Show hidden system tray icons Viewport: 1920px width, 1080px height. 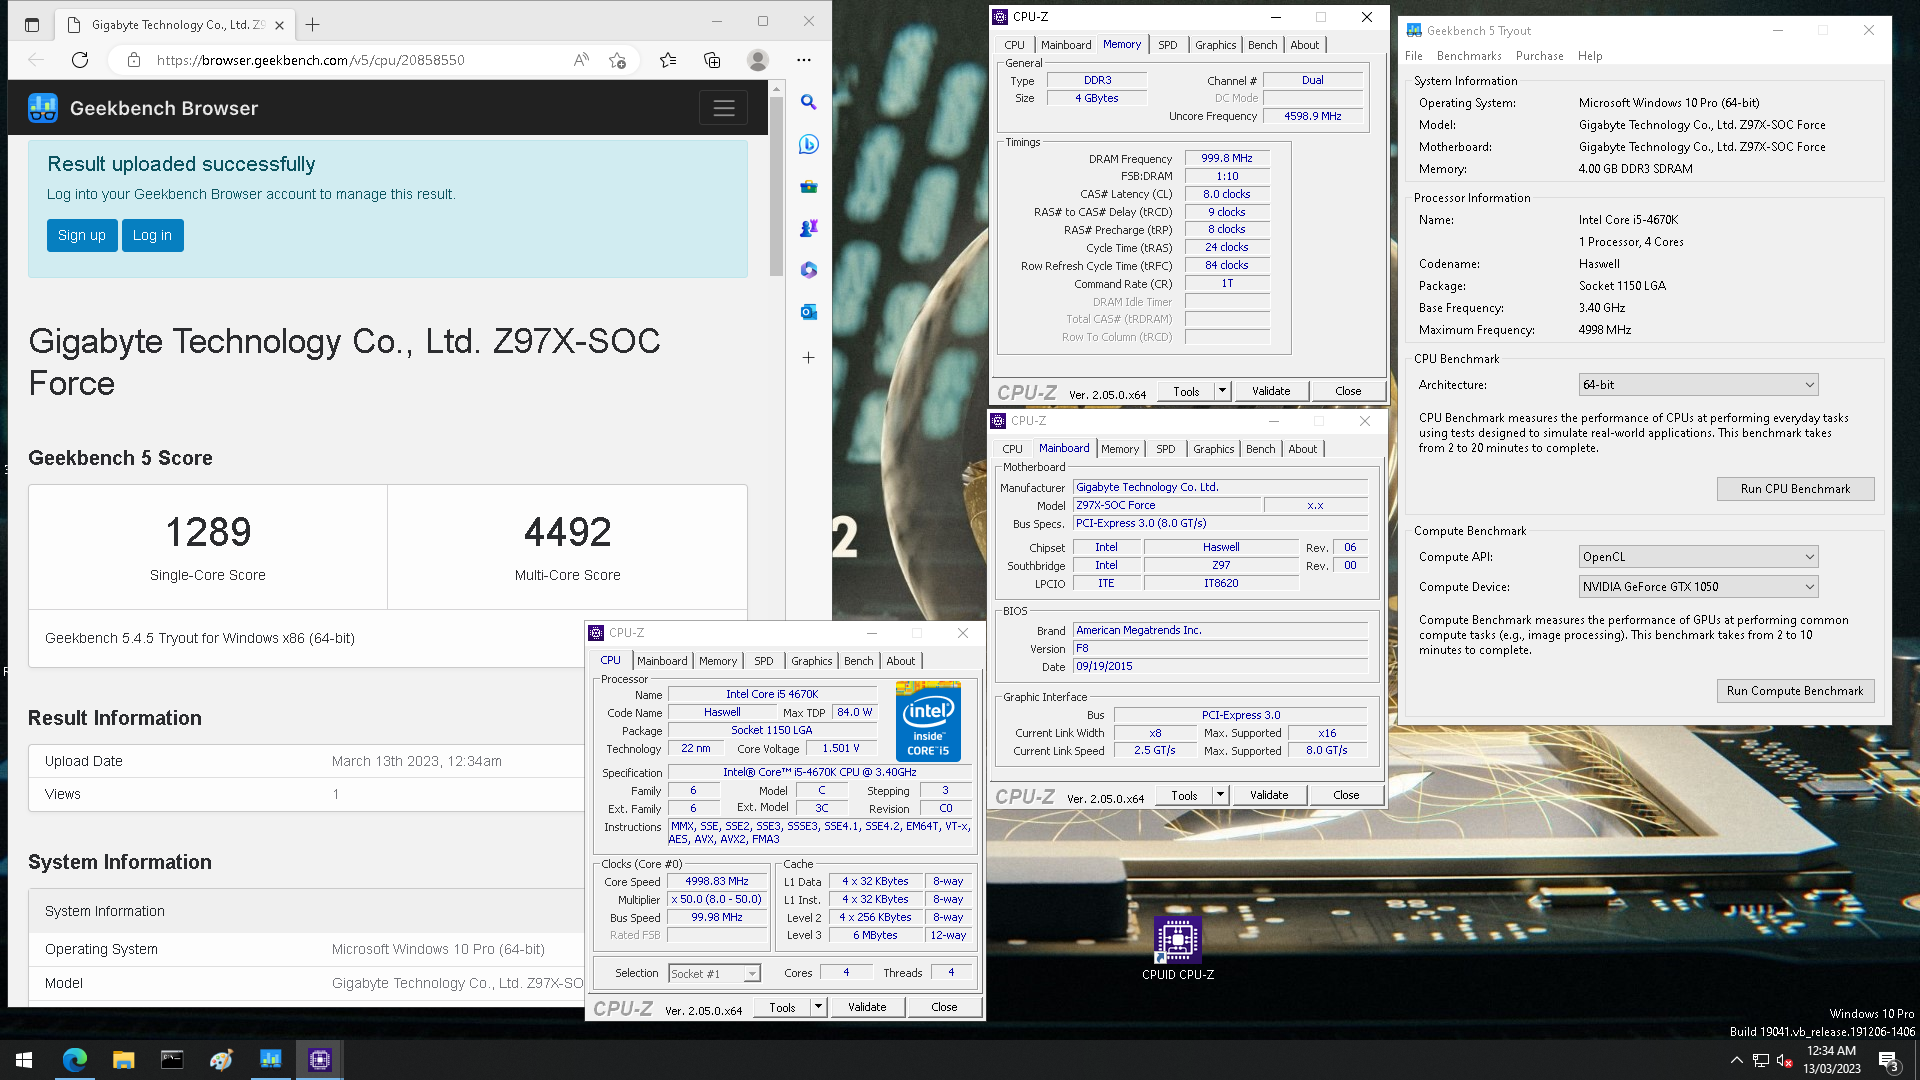click(x=1737, y=1060)
